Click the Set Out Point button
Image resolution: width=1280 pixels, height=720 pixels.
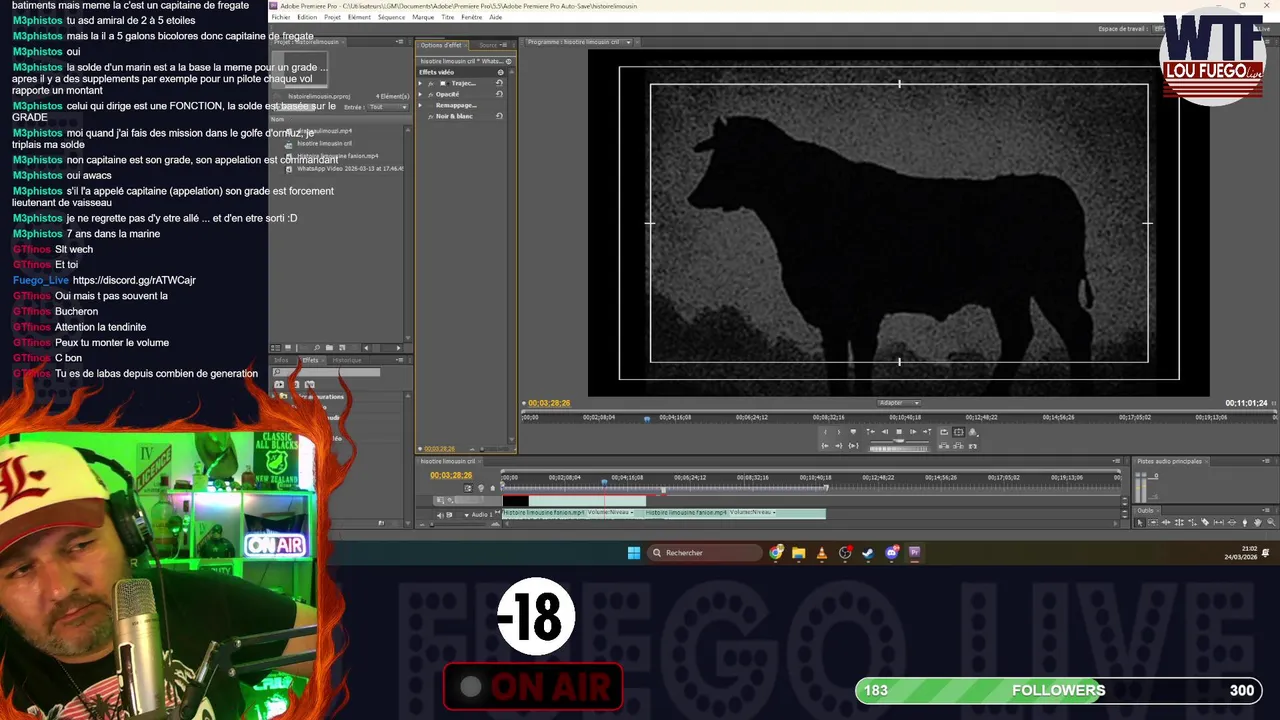[x=839, y=432]
